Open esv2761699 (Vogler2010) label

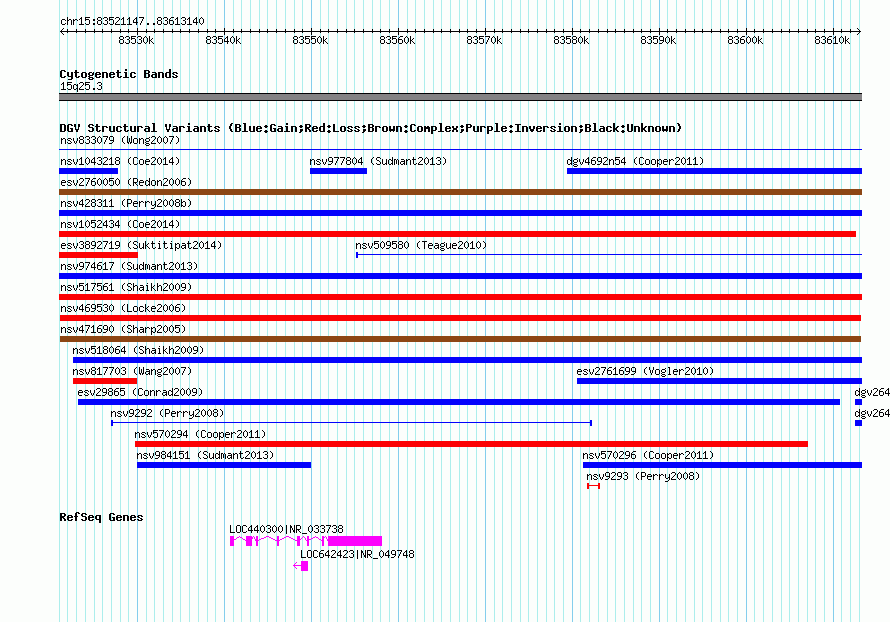(645, 371)
